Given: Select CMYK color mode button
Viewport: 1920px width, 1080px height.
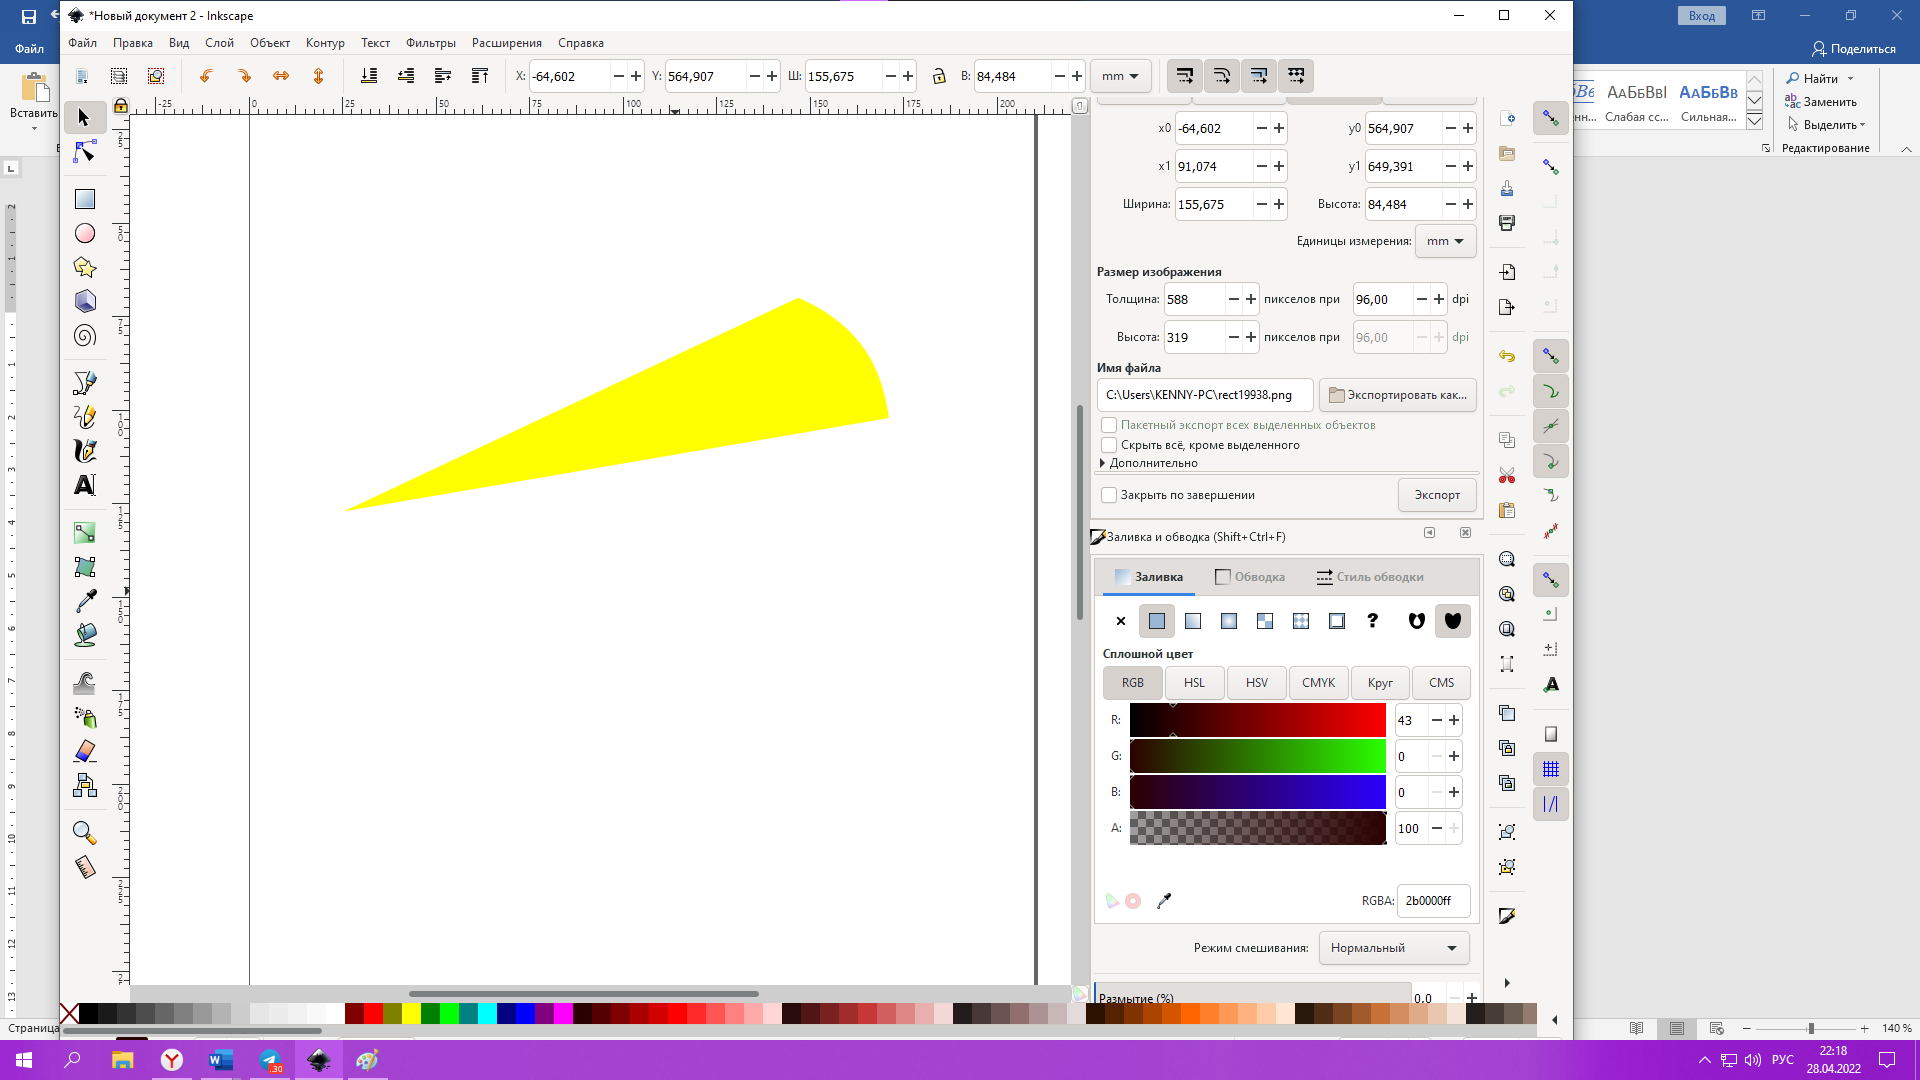Looking at the screenshot, I should [1319, 683].
